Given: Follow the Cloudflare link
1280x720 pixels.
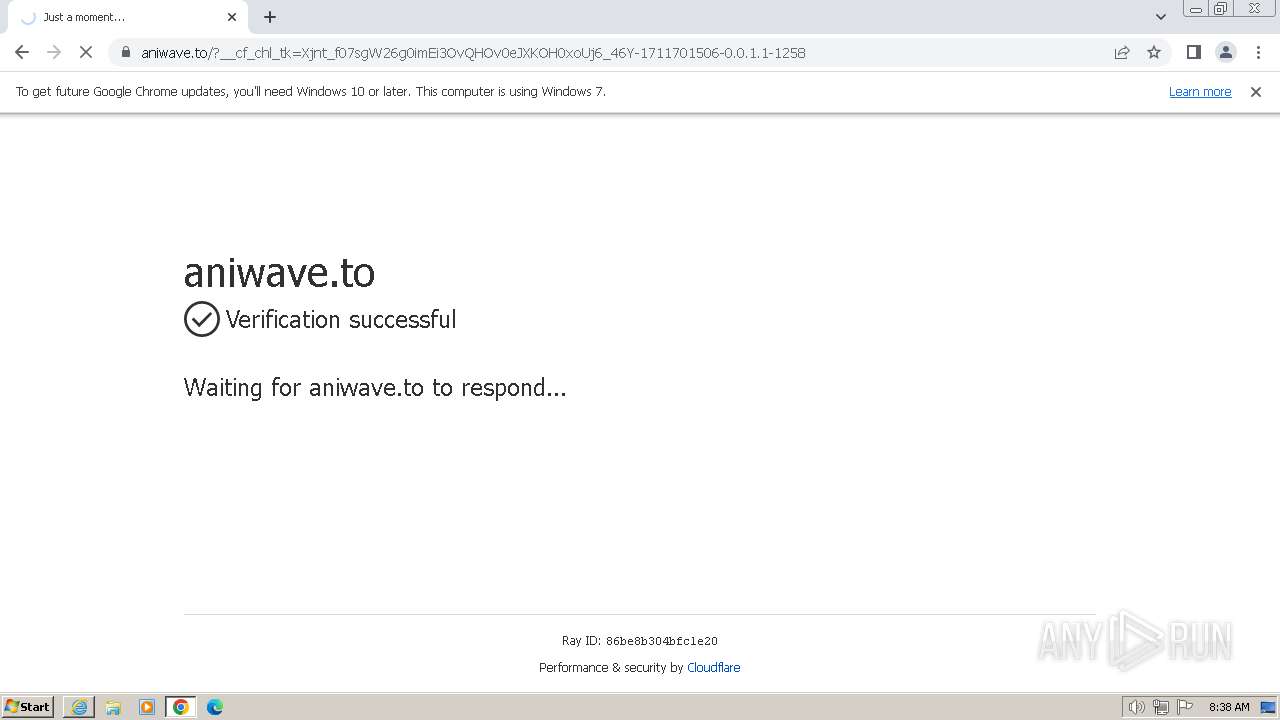Looking at the screenshot, I should 714,668.
